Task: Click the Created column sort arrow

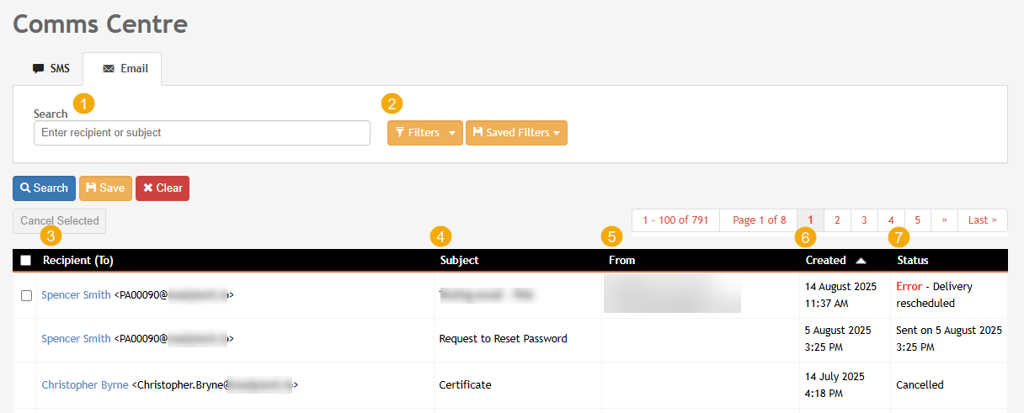Action: 861,261
